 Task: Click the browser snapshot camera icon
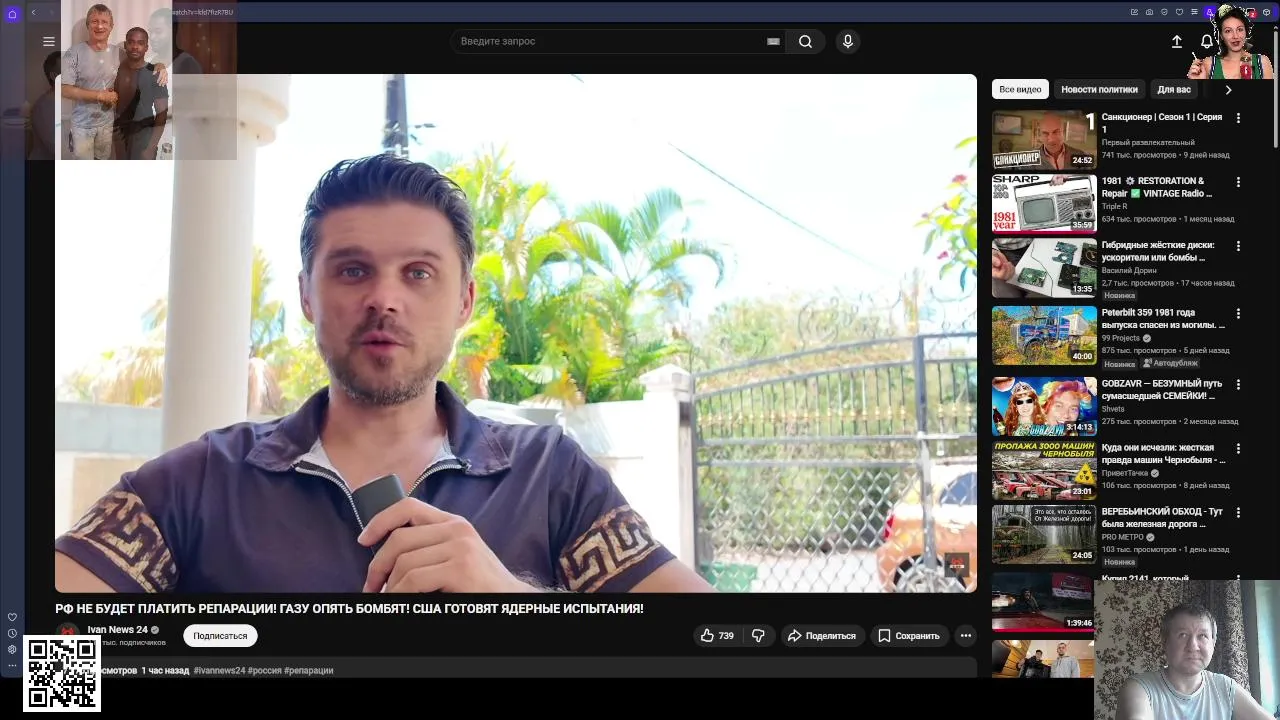coord(1149,12)
